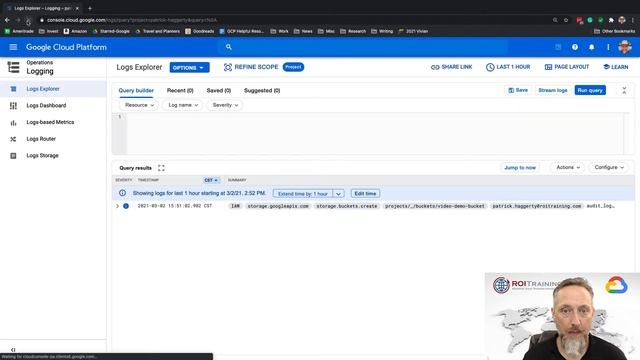The image size is (640, 360).
Task: Open the OPTIONS dropdown
Action: [x=189, y=68]
